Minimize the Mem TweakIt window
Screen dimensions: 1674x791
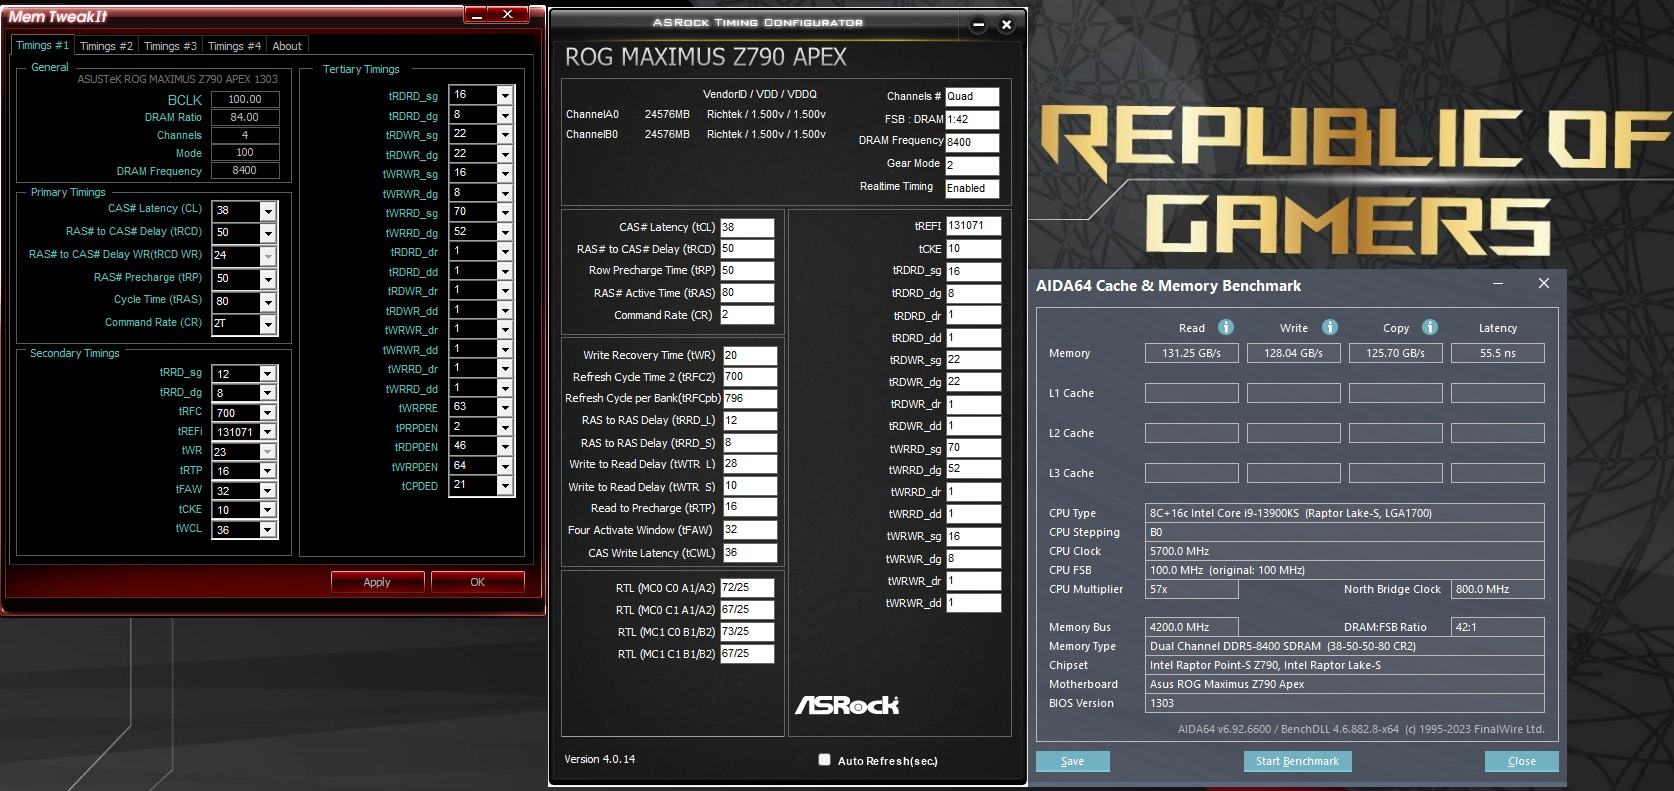pos(477,15)
